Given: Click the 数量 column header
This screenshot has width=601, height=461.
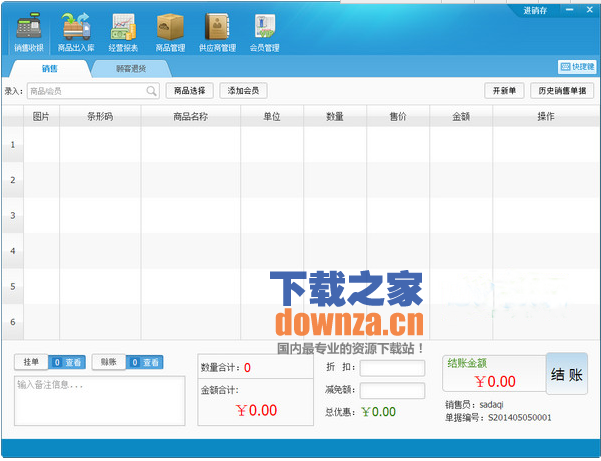Looking at the screenshot, I should [x=335, y=116].
